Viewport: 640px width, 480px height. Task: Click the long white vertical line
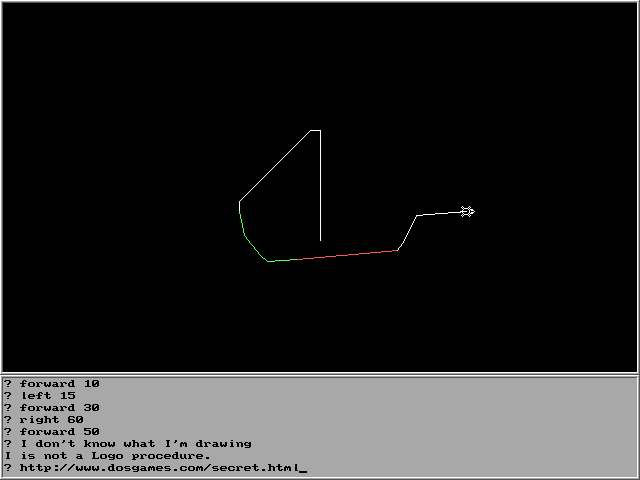[x=320, y=185]
